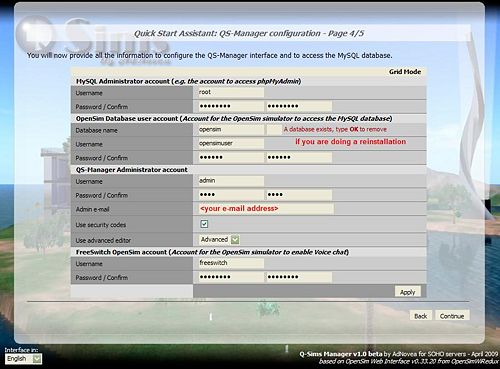The image size is (500, 369).
Task: Click the Use advanced editor label
Action: click(x=103, y=240)
